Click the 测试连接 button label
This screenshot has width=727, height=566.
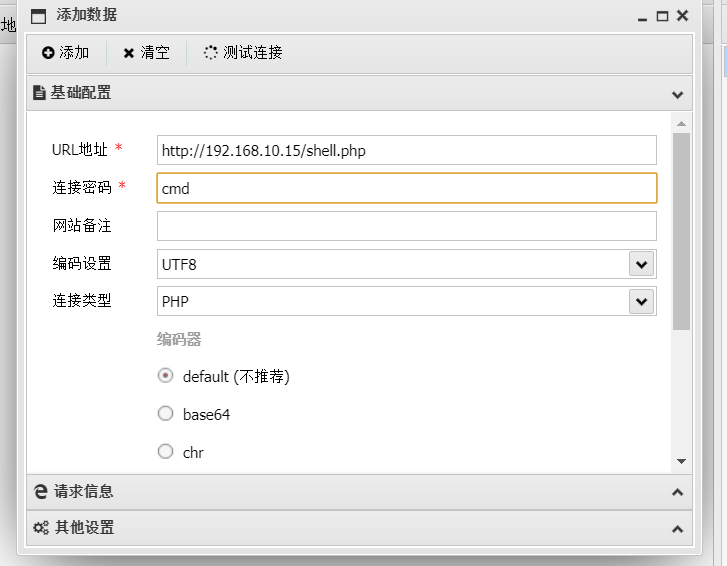(253, 52)
